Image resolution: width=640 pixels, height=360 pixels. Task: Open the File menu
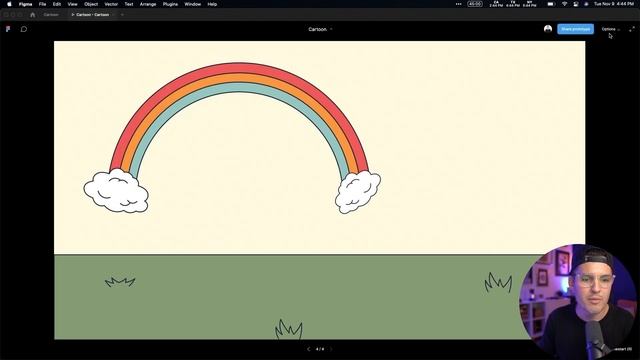(x=42, y=4)
